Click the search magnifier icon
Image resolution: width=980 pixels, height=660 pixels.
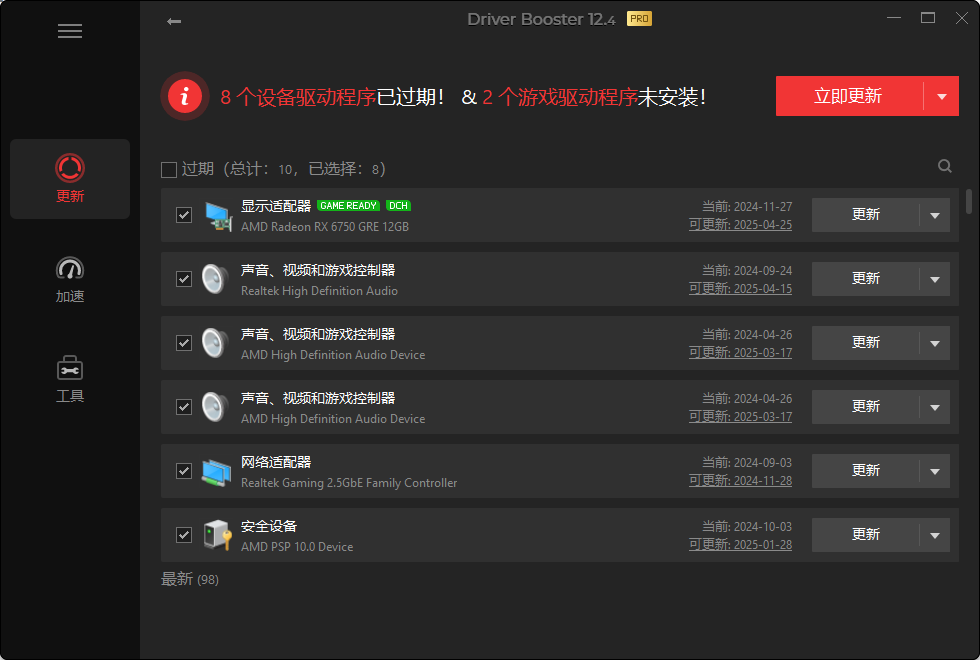(944, 166)
